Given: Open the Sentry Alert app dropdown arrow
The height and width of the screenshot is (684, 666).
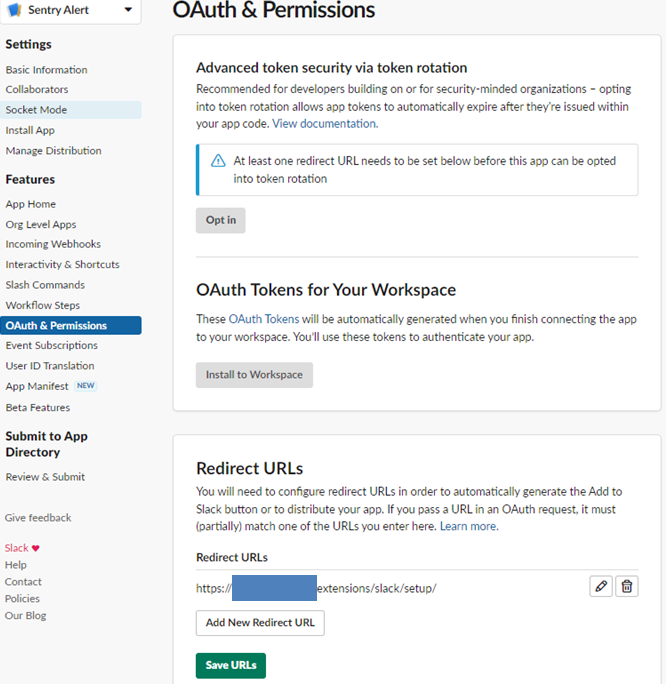Looking at the screenshot, I should point(128,10).
